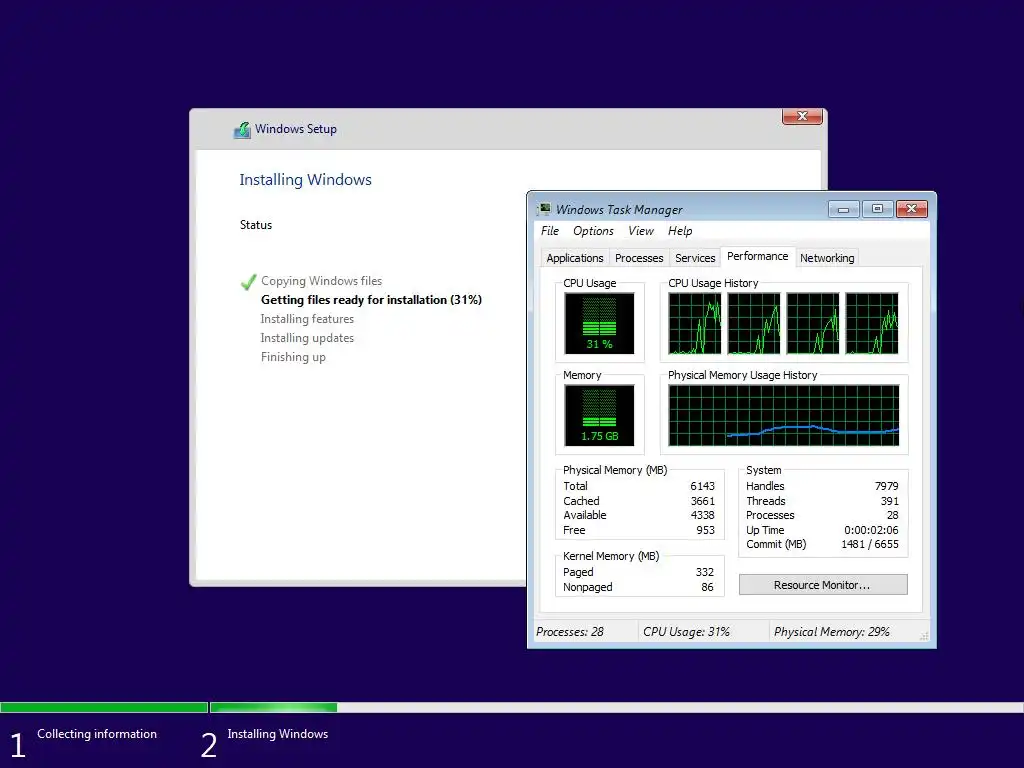Screen dimensions: 1024x768
Task: Close the Windows Setup window
Action: [803, 116]
